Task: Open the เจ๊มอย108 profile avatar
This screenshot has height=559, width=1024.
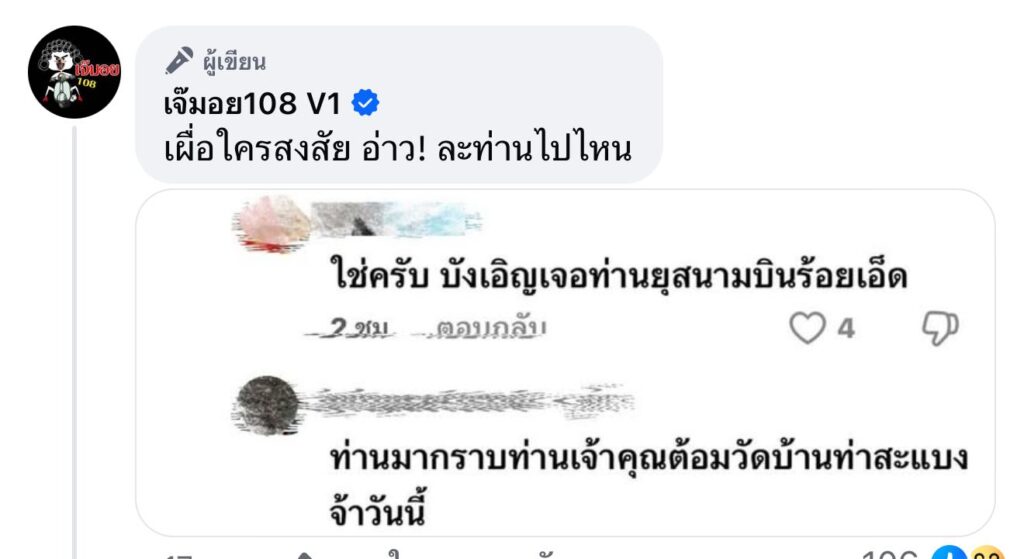Action: coord(74,72)
